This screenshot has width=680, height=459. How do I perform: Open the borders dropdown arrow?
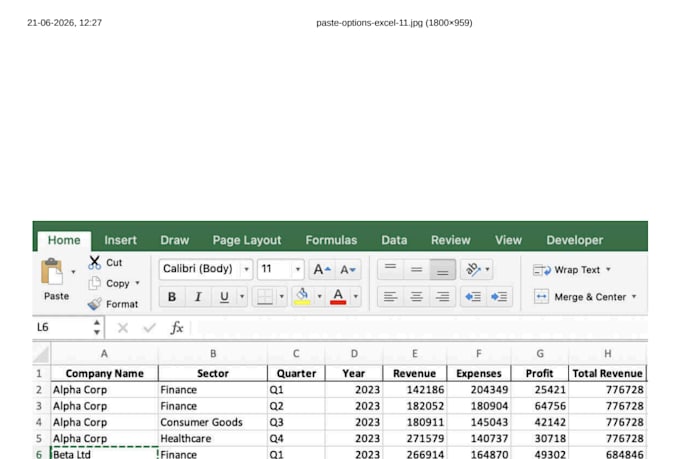pyautogui.click(x=281, y=297)
